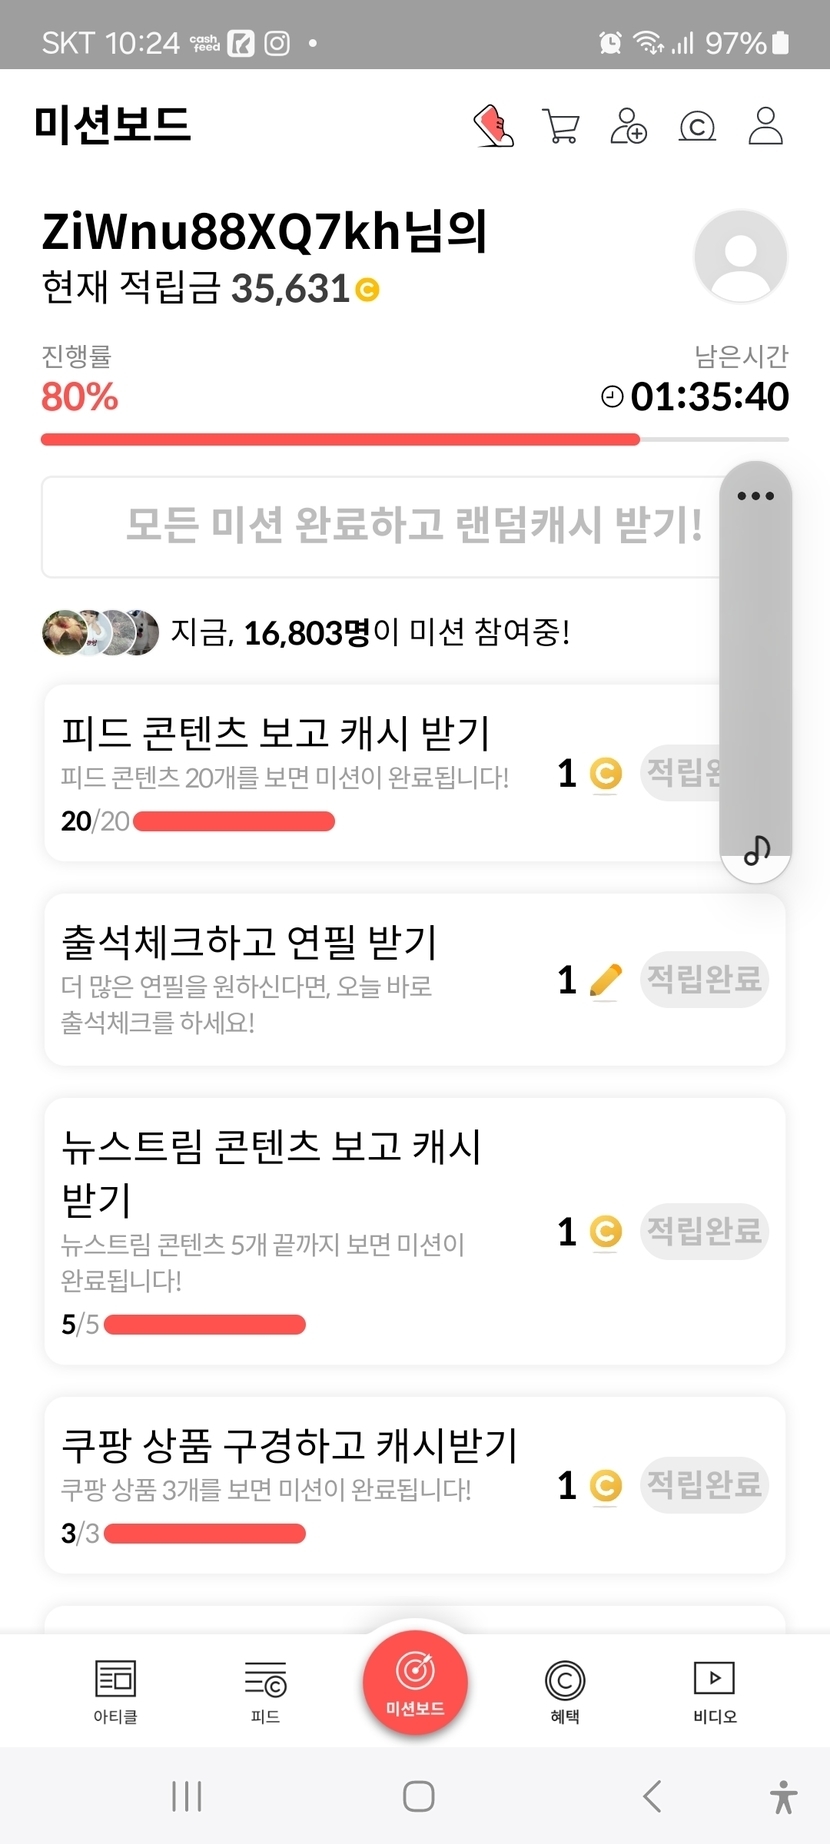The width and height of the screenshot is (830, 1844).
Task: Tap the invite friend icon
Action: point(628,127)
